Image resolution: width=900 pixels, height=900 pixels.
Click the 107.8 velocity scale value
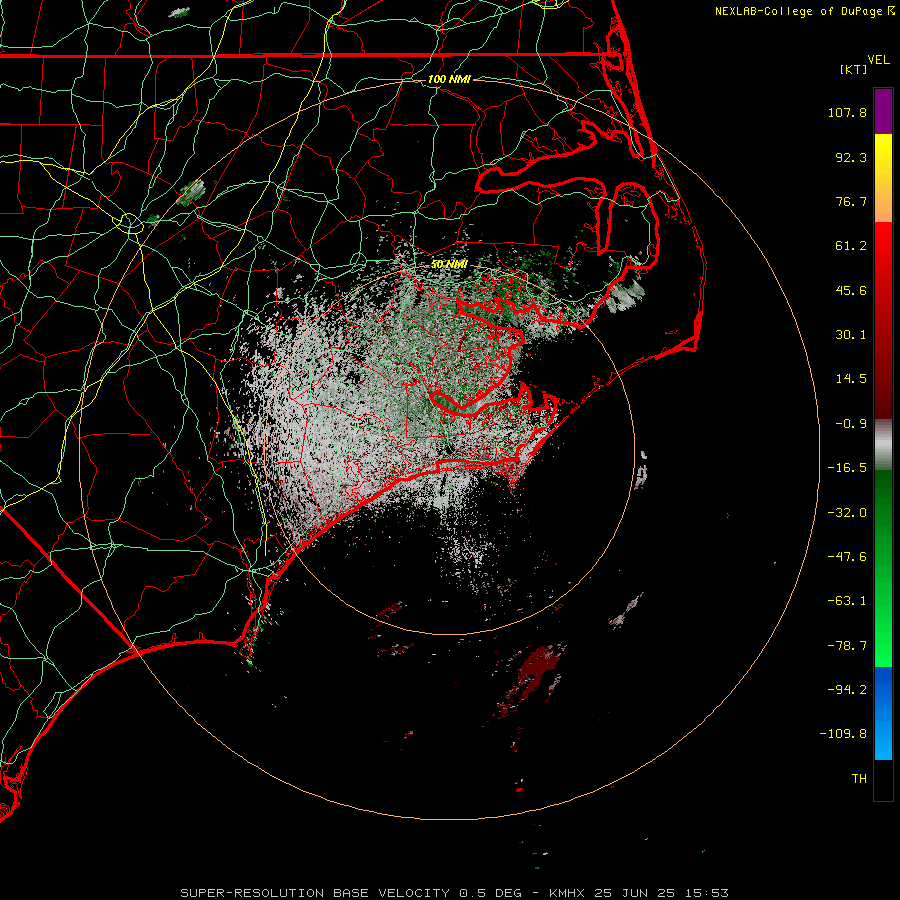(x=847, y=112)
